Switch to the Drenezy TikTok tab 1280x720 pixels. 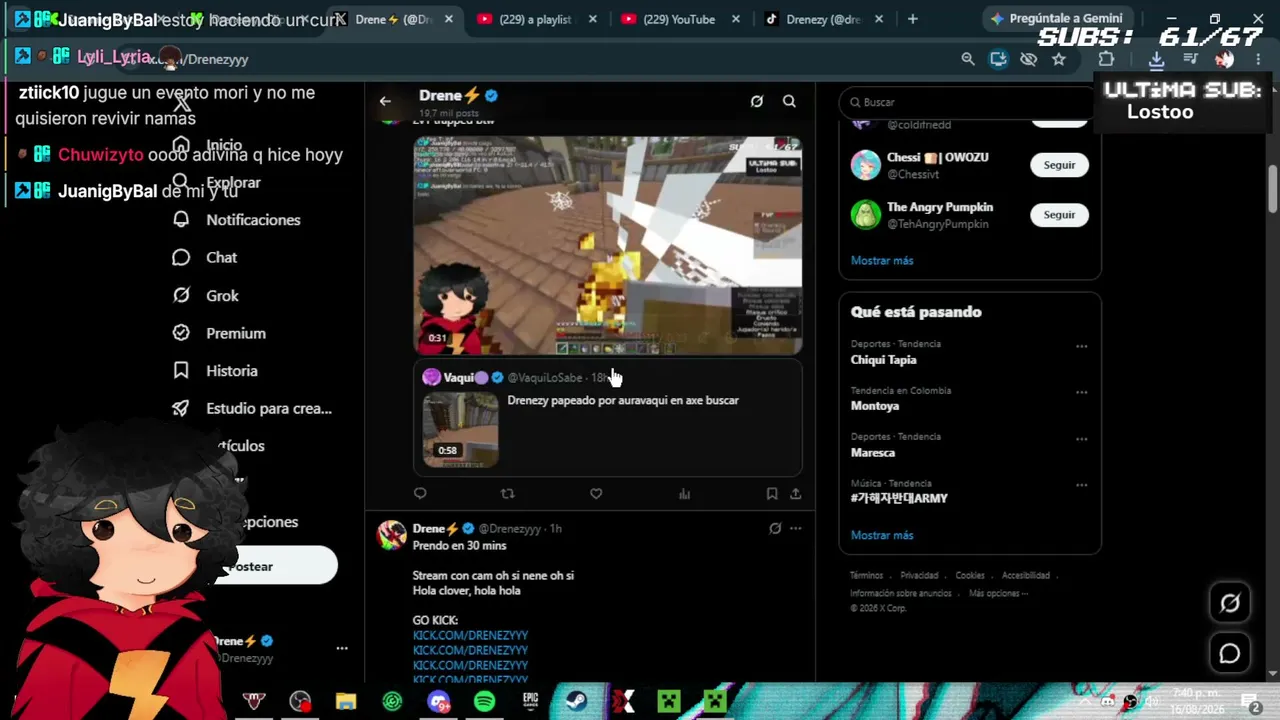coord(825,19)
